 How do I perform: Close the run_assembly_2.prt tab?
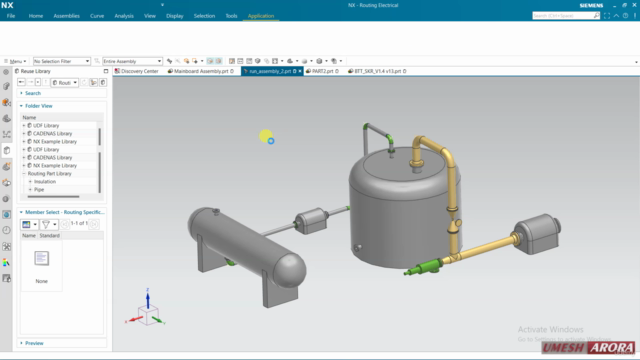tap(300, 71)
